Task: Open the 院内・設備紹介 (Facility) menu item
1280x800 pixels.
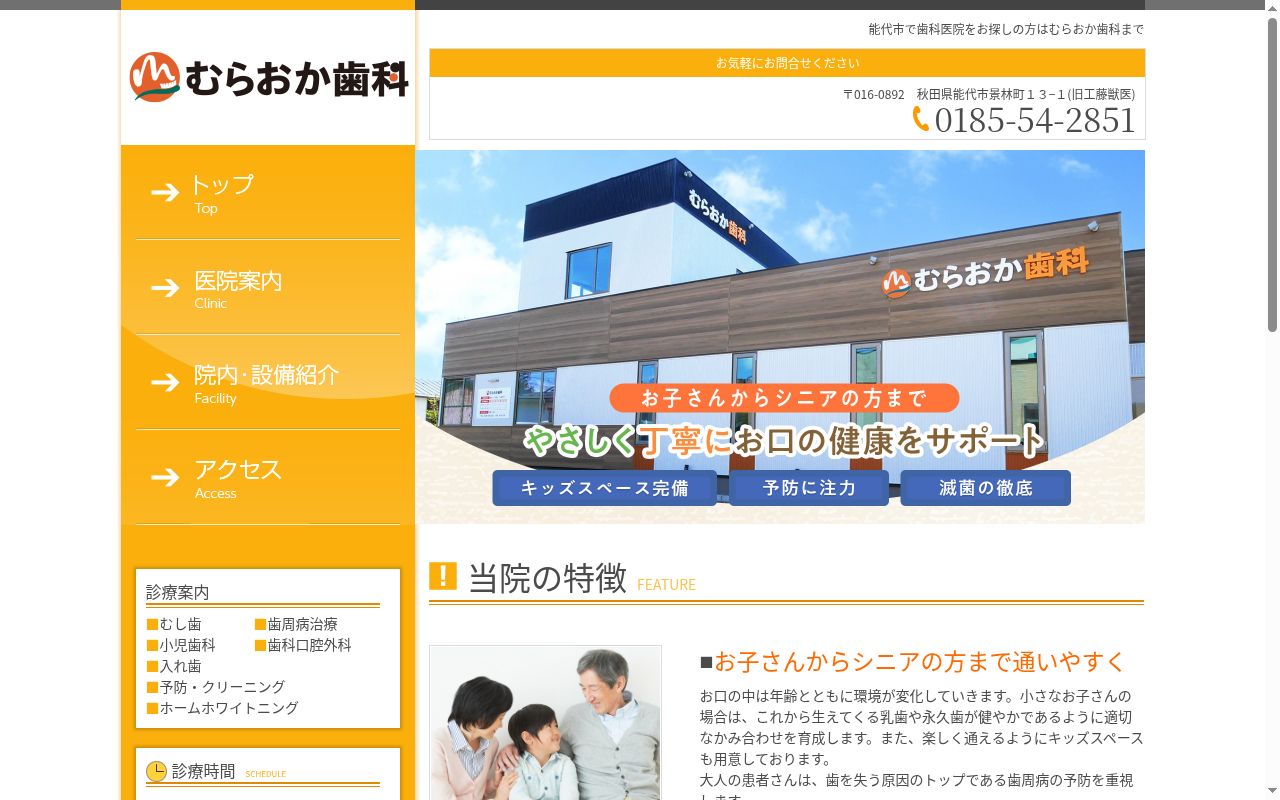Action: point(268,382)
